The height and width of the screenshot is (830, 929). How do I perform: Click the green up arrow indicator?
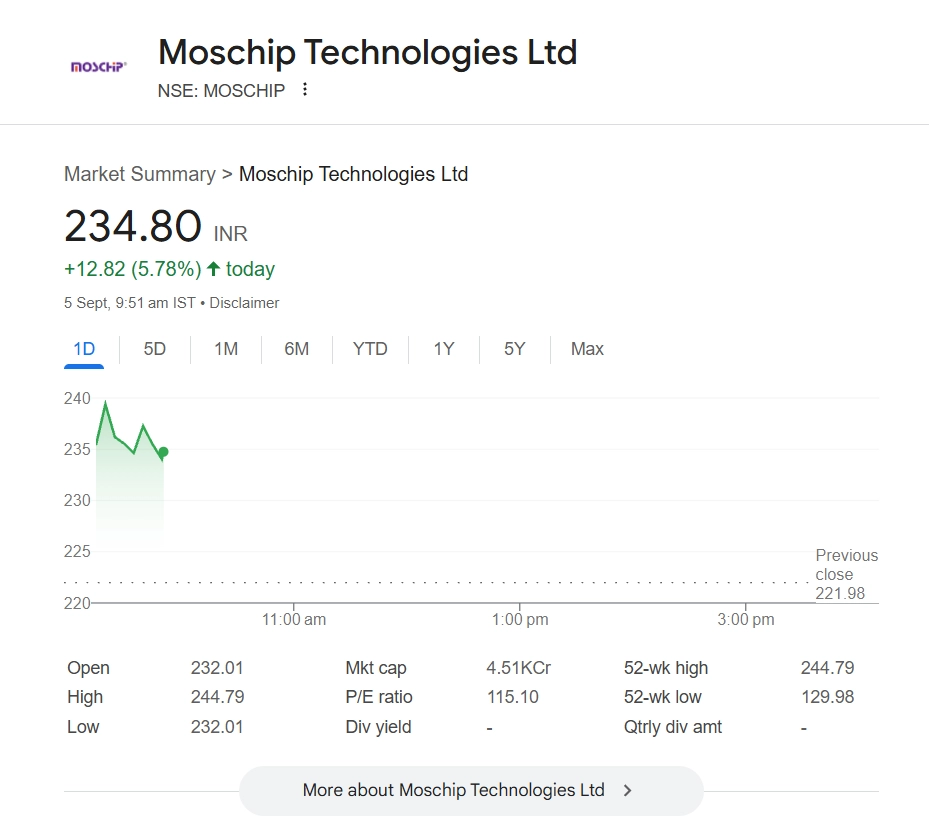coord(213,269)
